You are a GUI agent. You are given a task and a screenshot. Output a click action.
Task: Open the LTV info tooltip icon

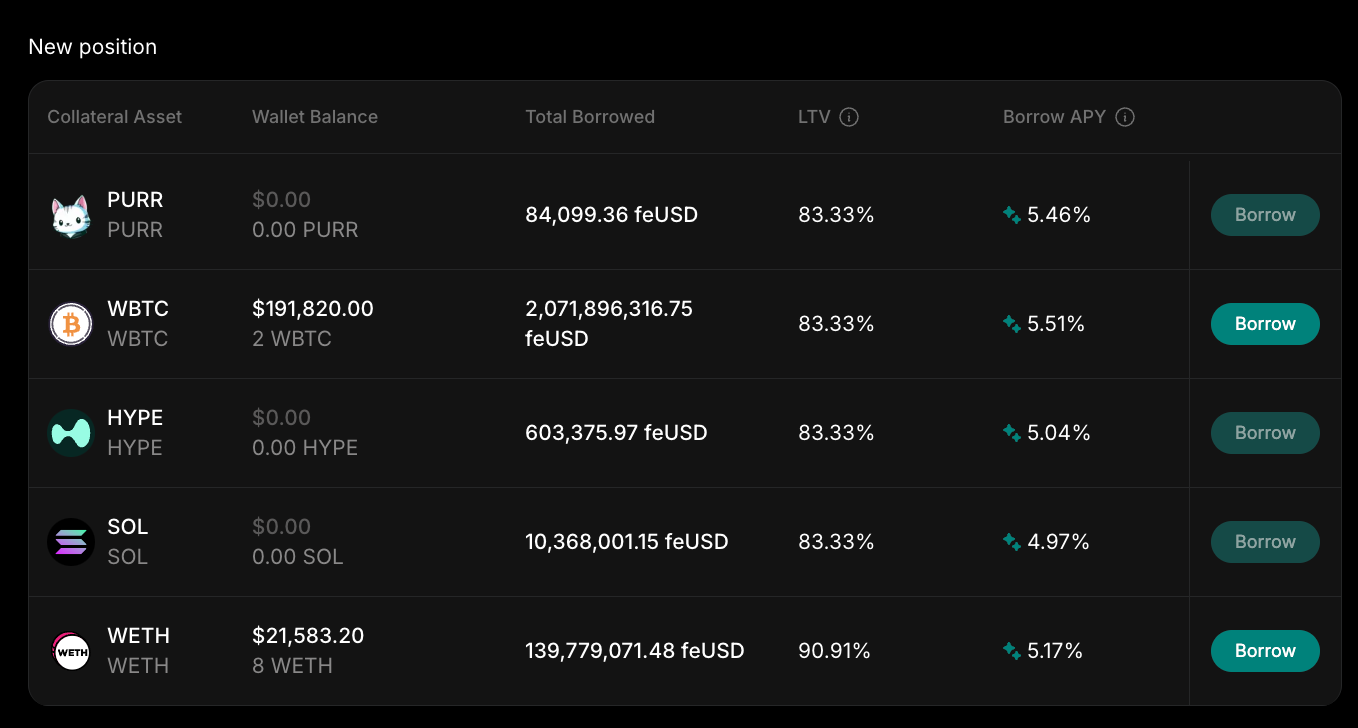[x=850, y=117]
